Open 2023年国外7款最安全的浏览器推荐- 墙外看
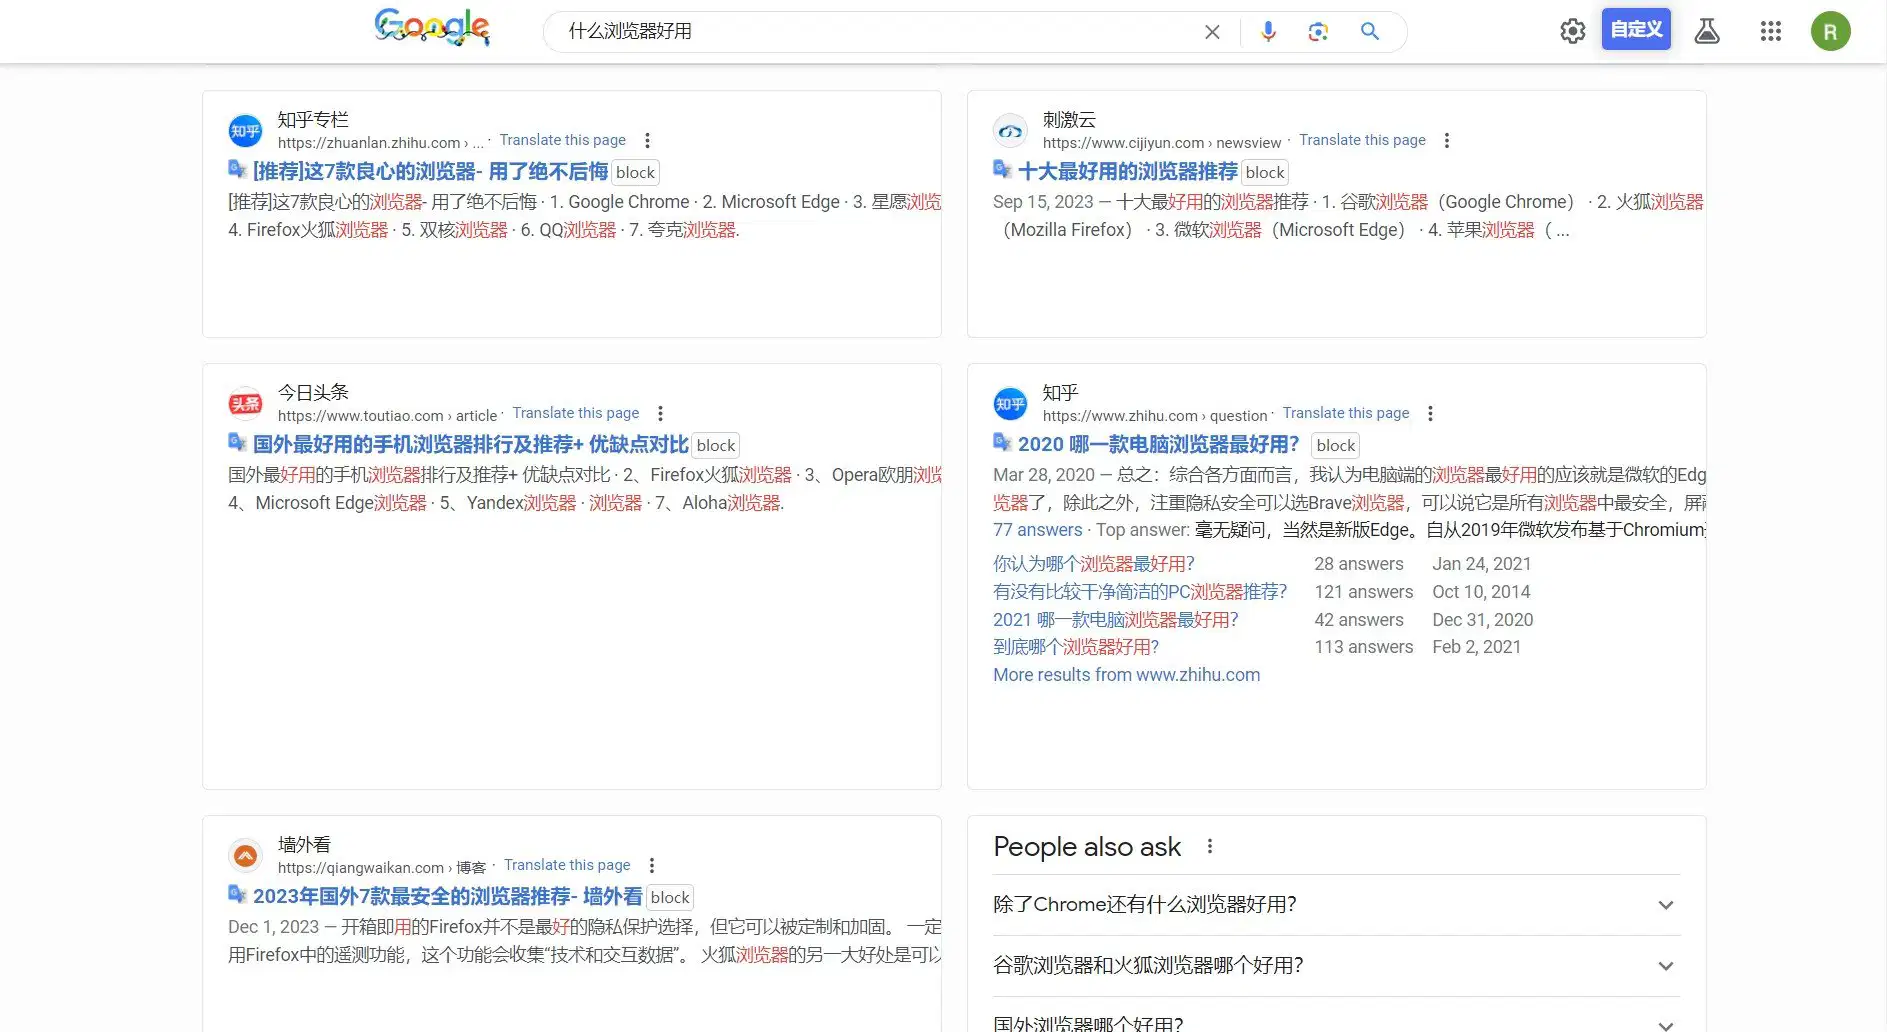 click(448, 897)
